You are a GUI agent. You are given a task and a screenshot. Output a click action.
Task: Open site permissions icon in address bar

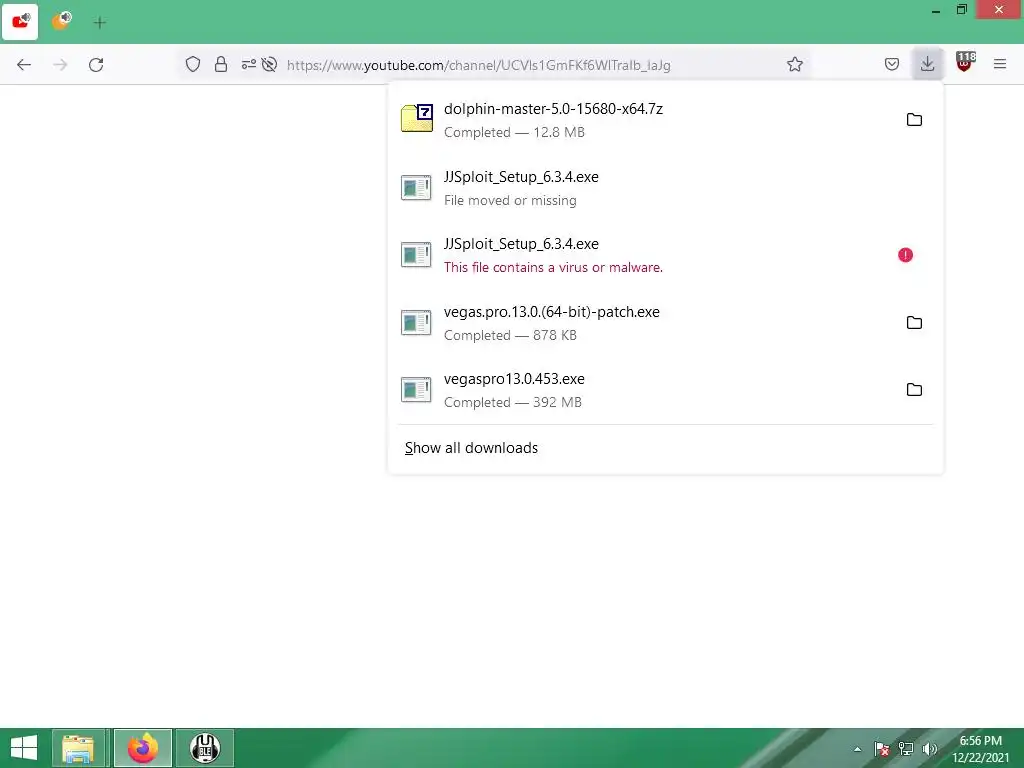[249, 64]
